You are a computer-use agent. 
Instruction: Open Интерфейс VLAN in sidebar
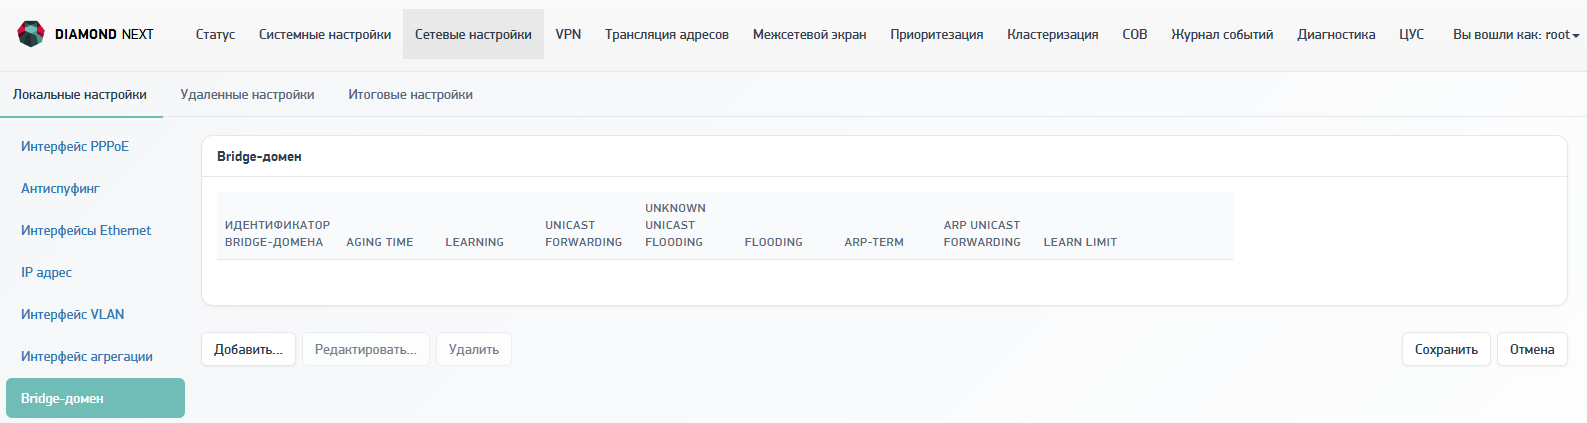(72, 314)
